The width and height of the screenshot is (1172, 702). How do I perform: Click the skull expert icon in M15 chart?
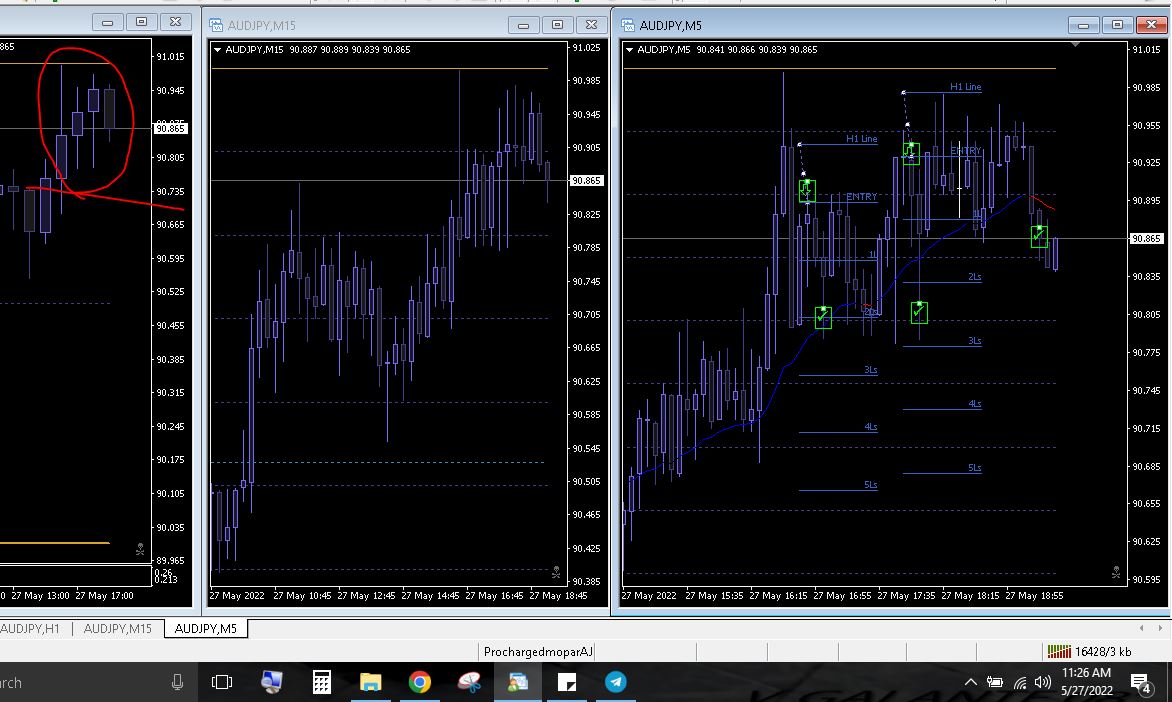click(556, 573)
